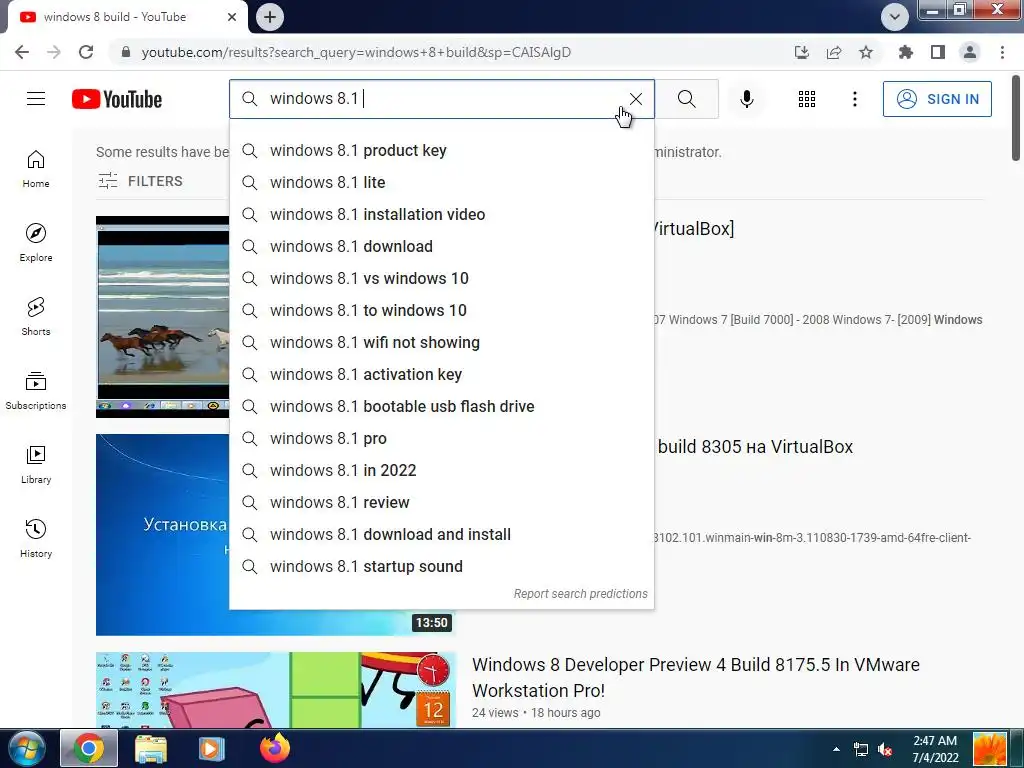Launch Firefox from the taskbar
Viewport: 1024px width, 768px height.
click(275, 748)
